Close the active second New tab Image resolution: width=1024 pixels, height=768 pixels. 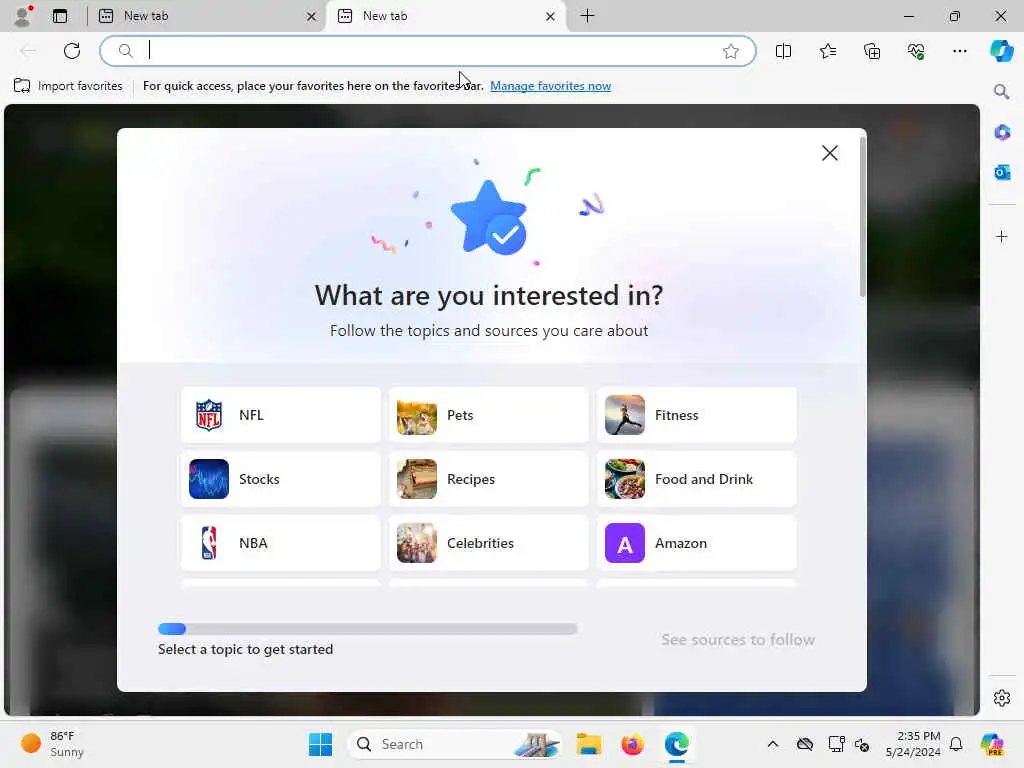click(x=551, y=16)
